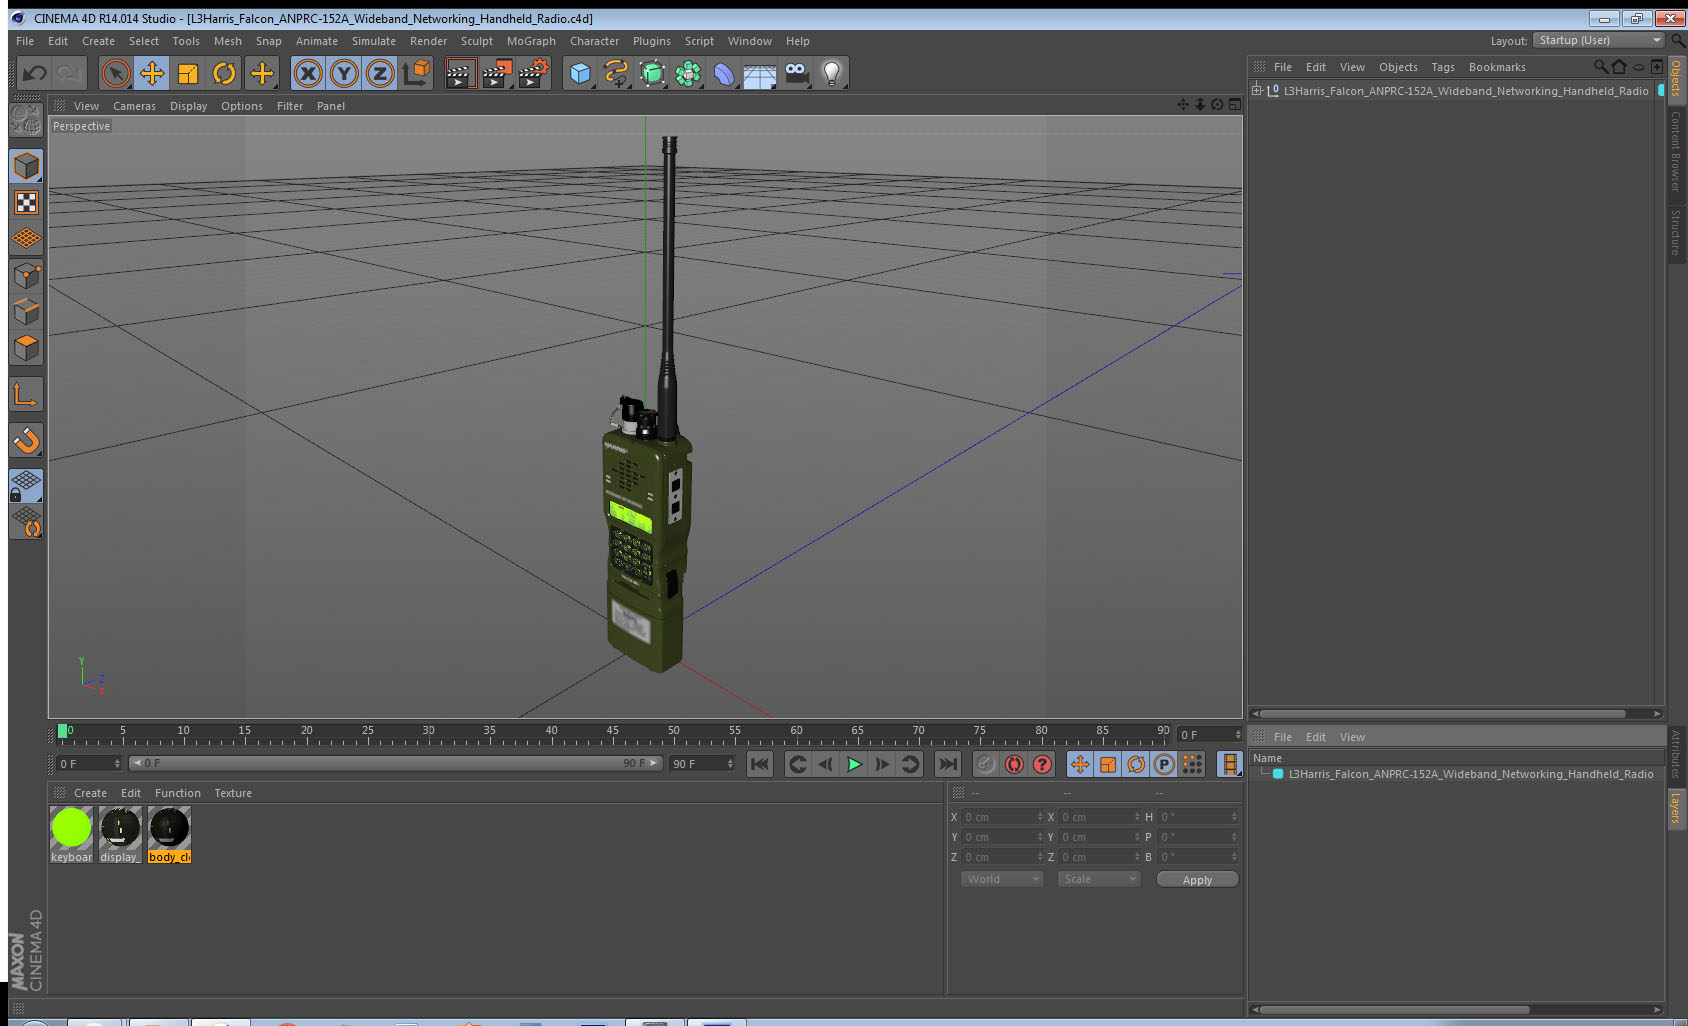1688x1026 pixels.
Task: Toggle Z axis lock
Action: pos(380,73)
